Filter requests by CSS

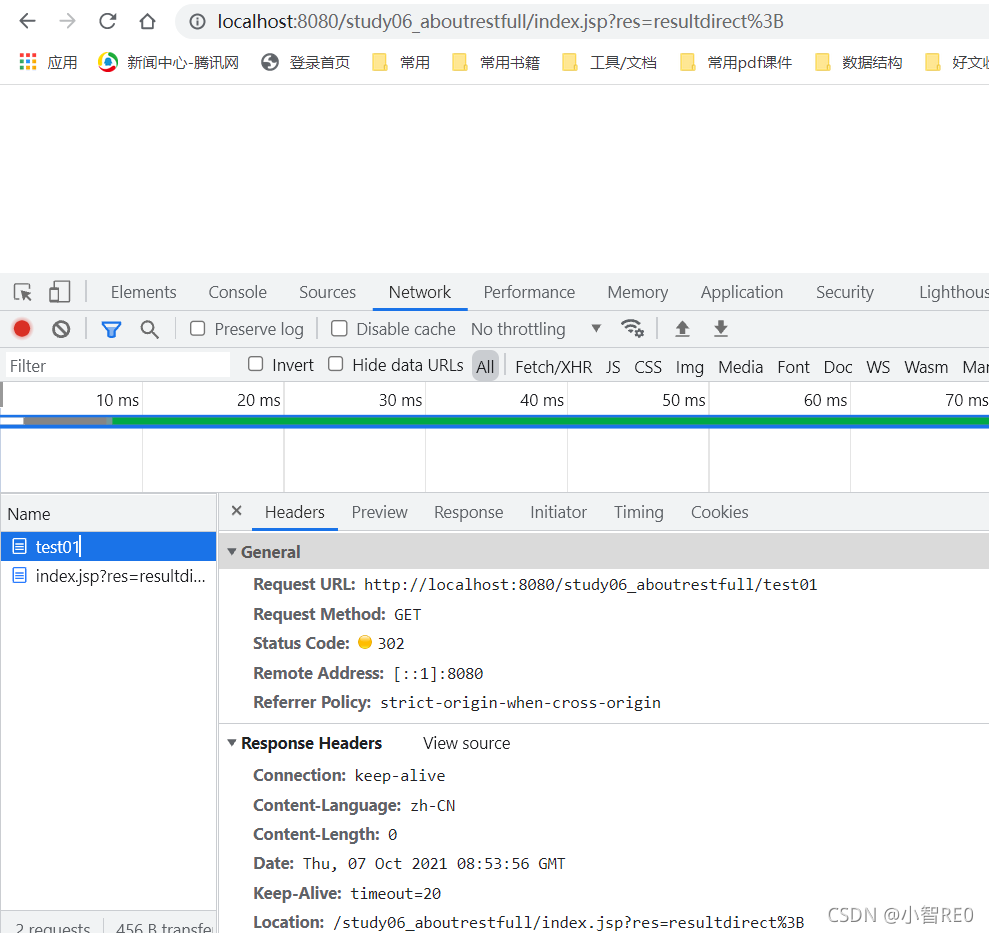pos(648,367)
